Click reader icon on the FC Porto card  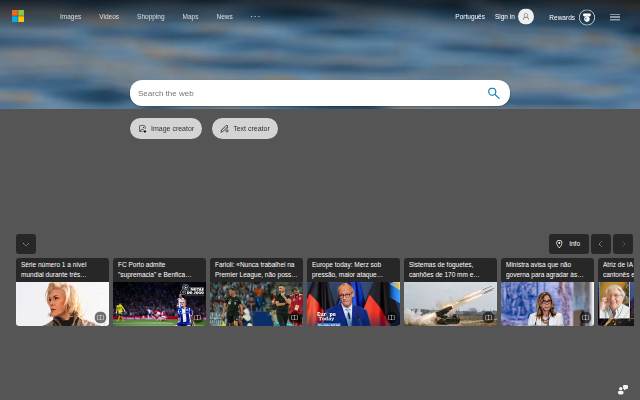(197, 317)
